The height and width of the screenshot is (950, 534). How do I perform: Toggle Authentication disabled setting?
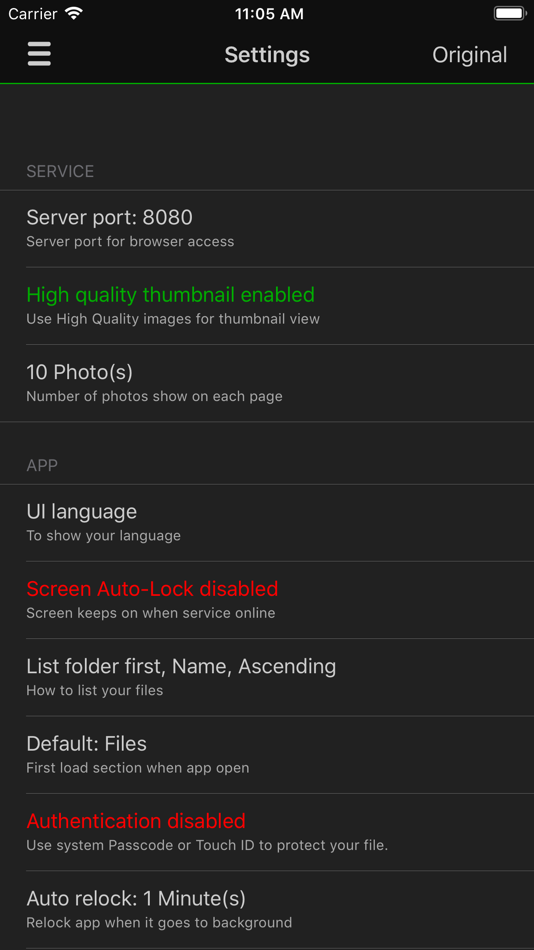pyautogui.click(x=267, y=832)
